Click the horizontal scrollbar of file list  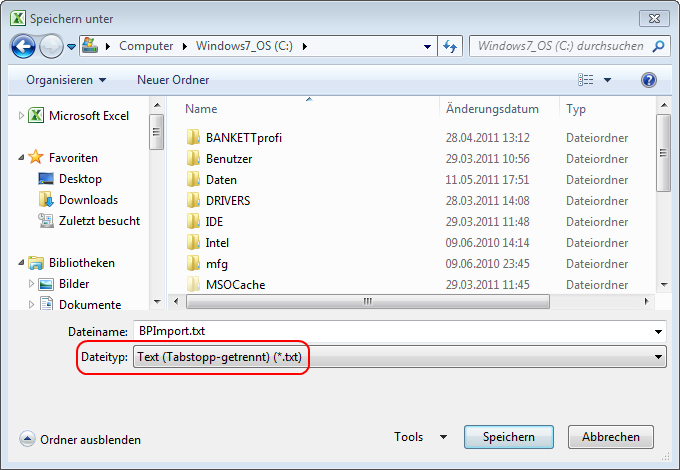tap(368, 301)
